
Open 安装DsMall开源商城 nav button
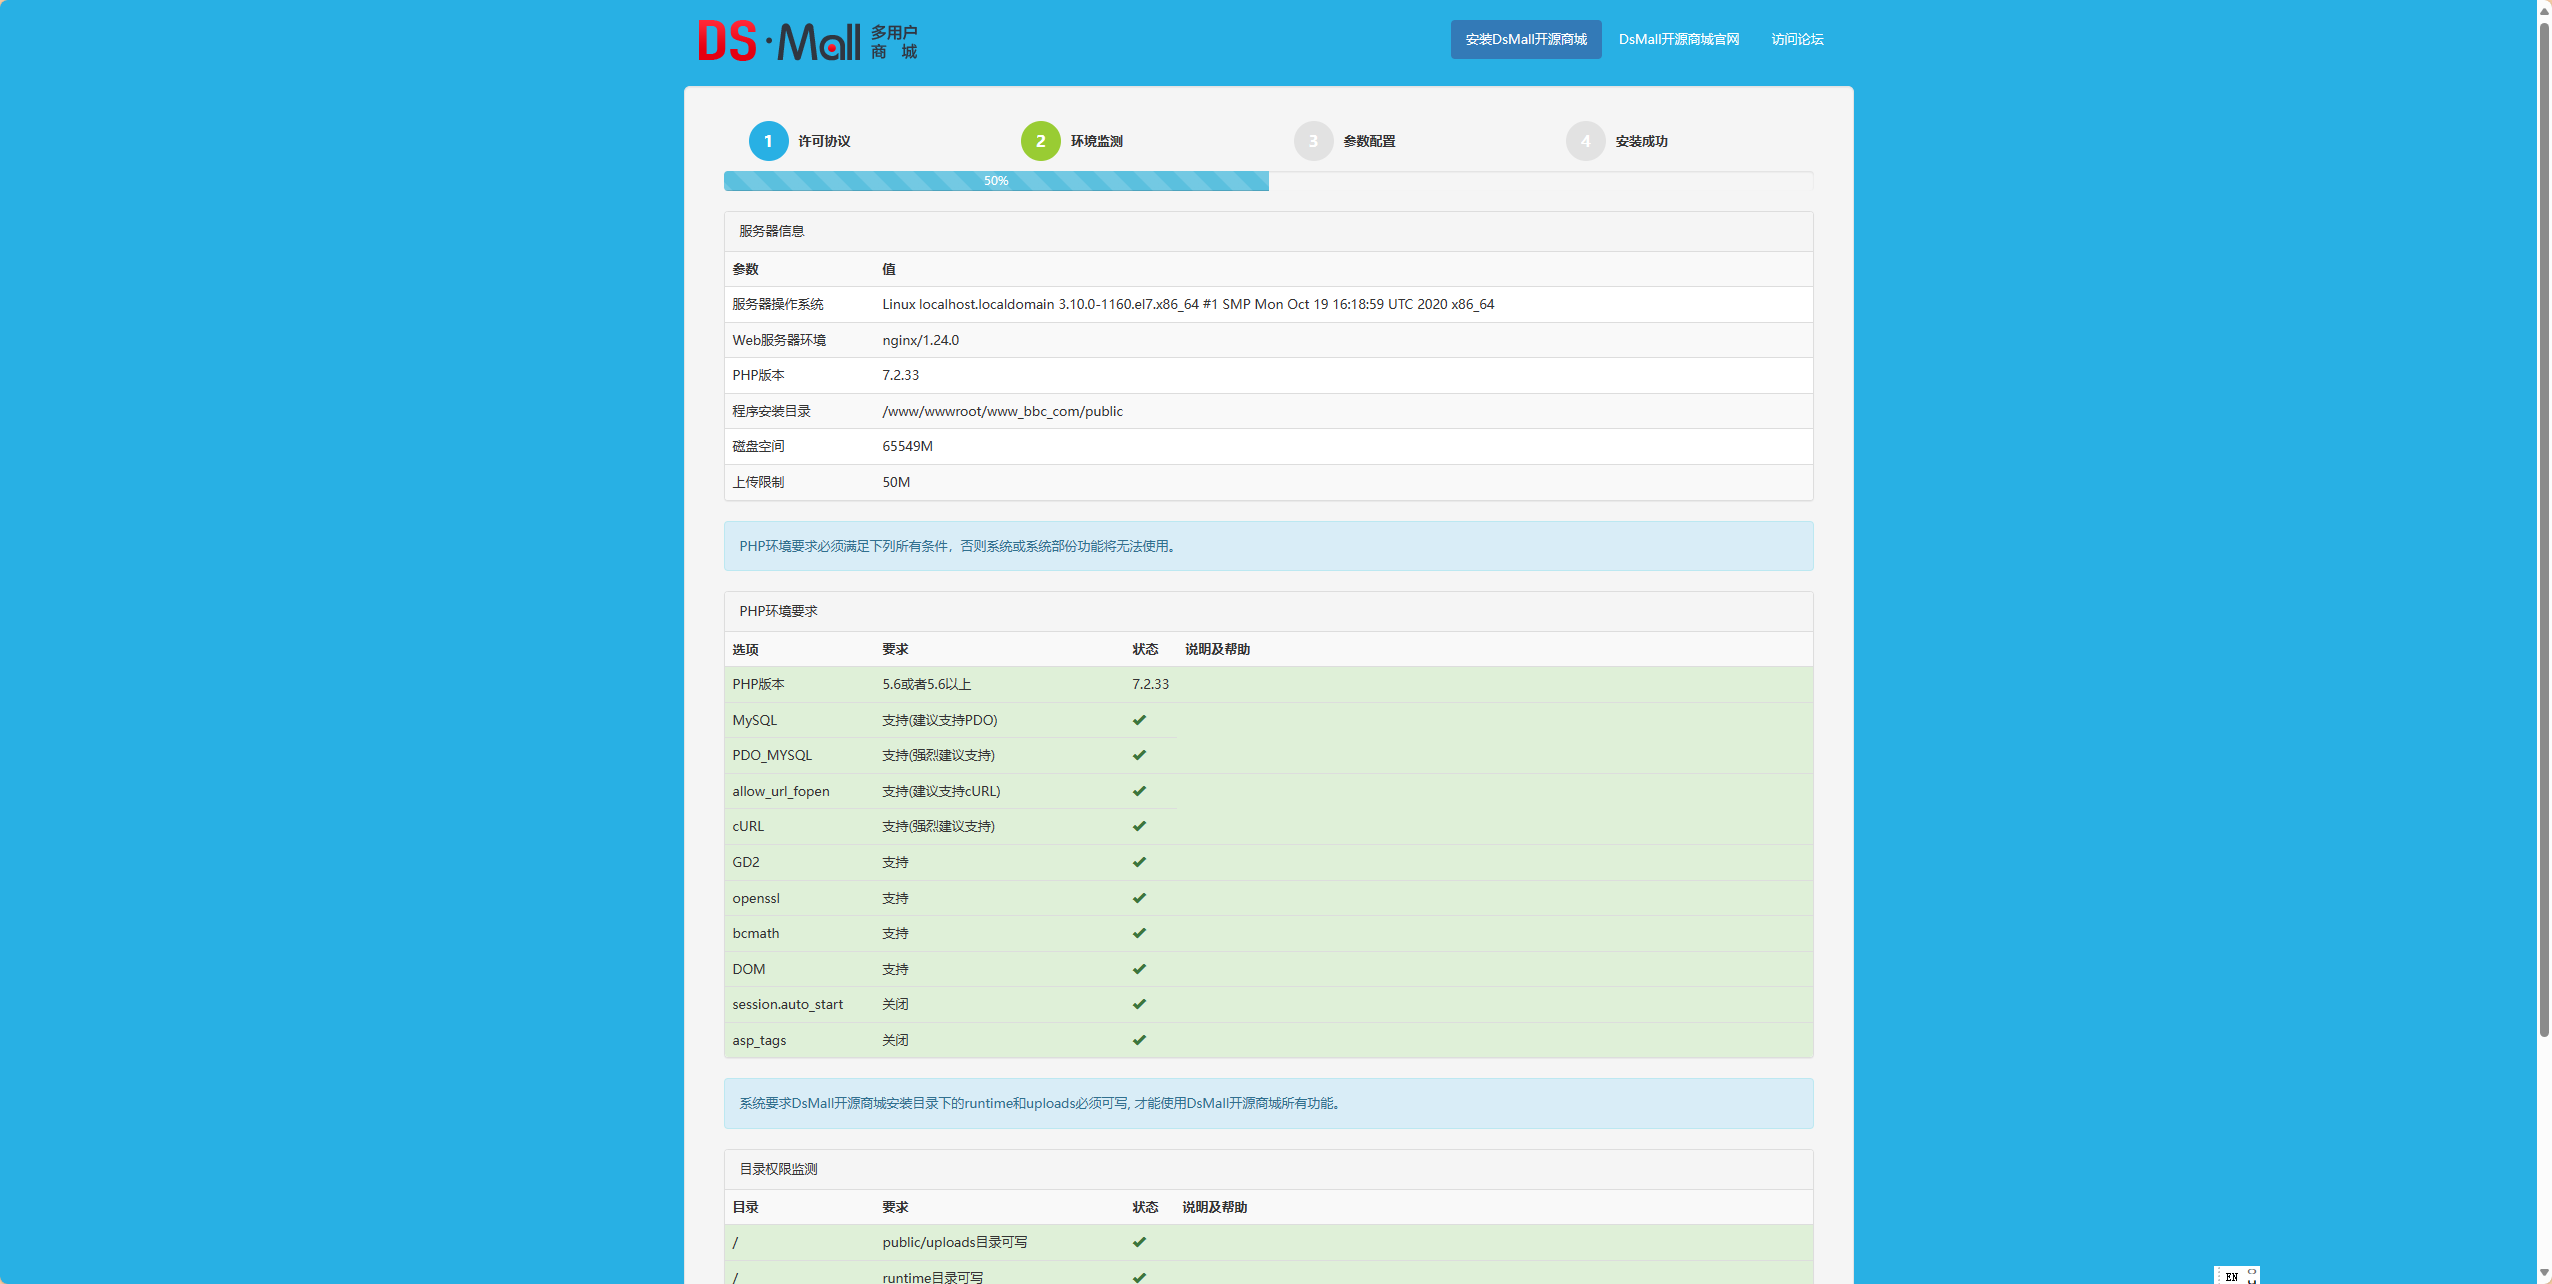[x=1526, y=39]
